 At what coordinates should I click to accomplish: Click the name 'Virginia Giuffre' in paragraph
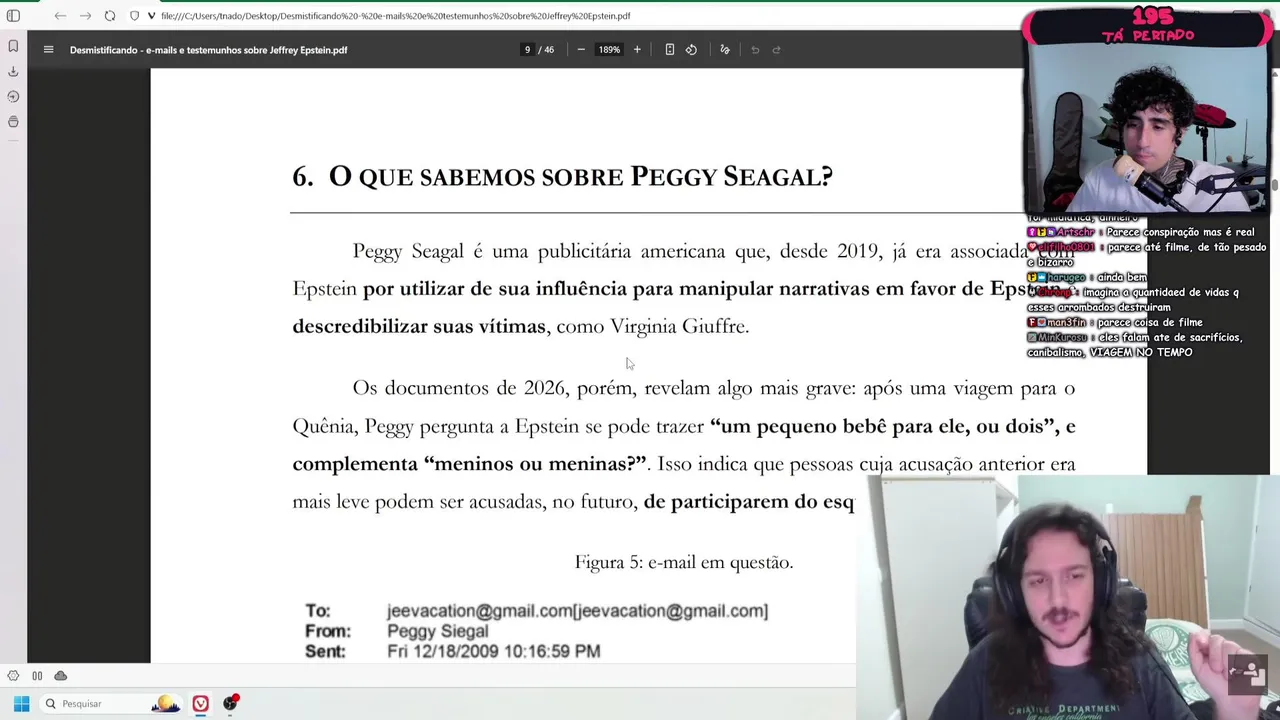tap(679, 326)
